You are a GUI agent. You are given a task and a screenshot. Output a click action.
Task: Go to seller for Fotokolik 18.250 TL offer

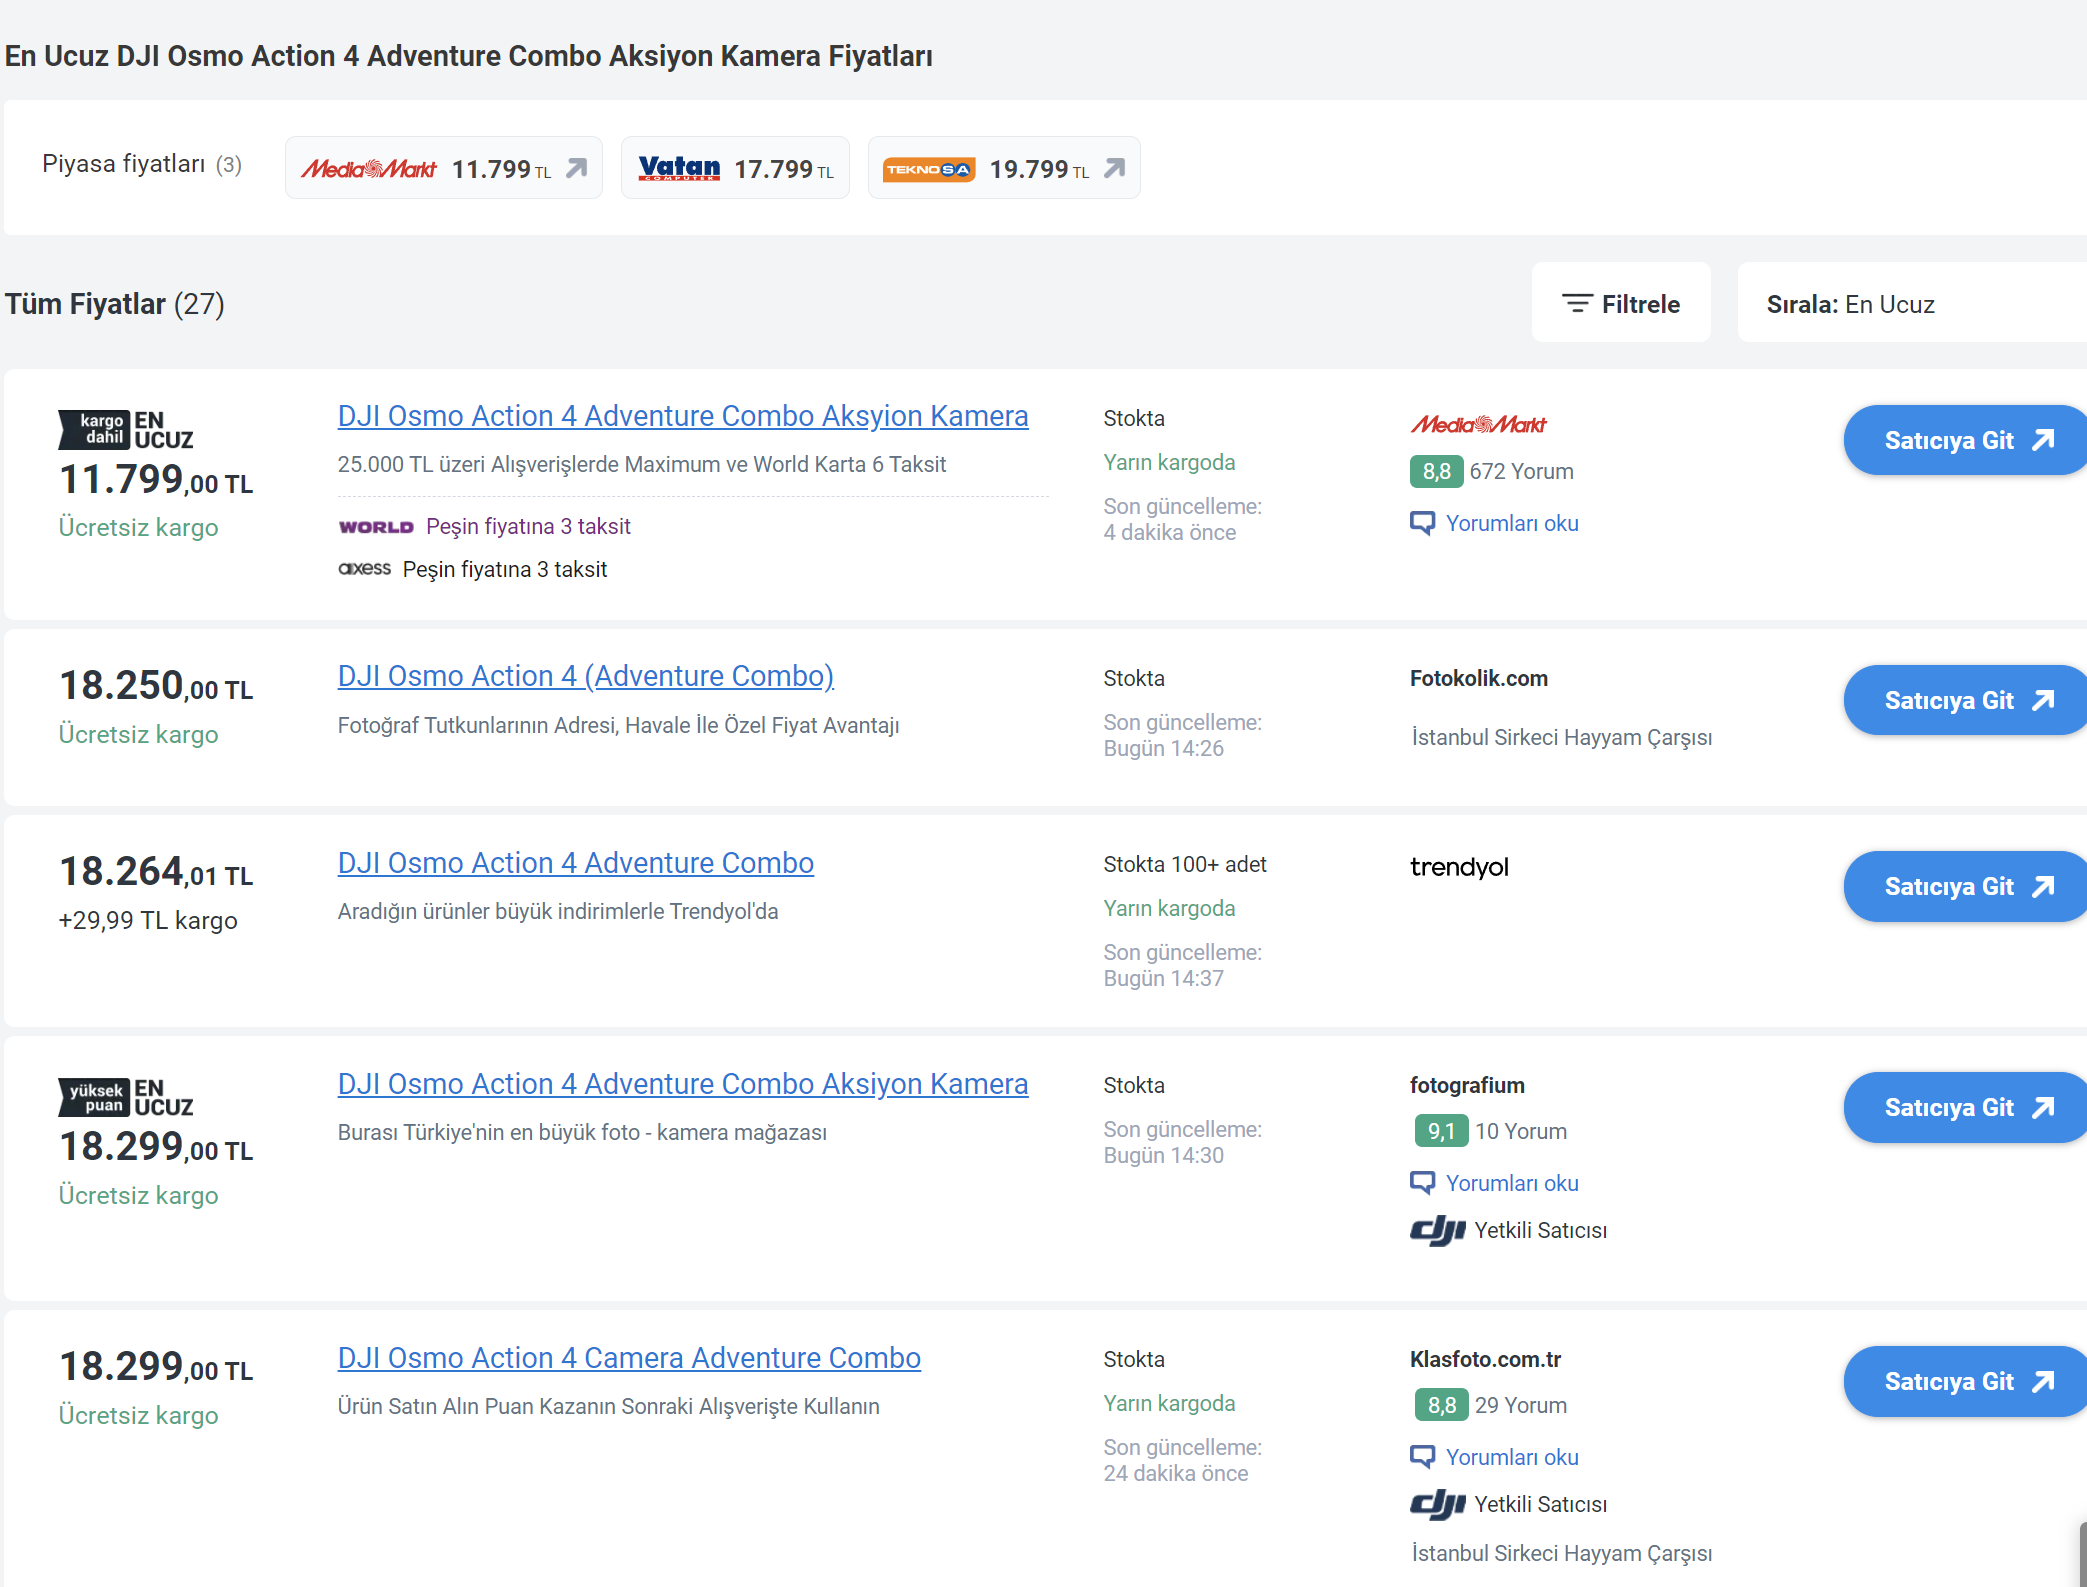coord(1965,700)
